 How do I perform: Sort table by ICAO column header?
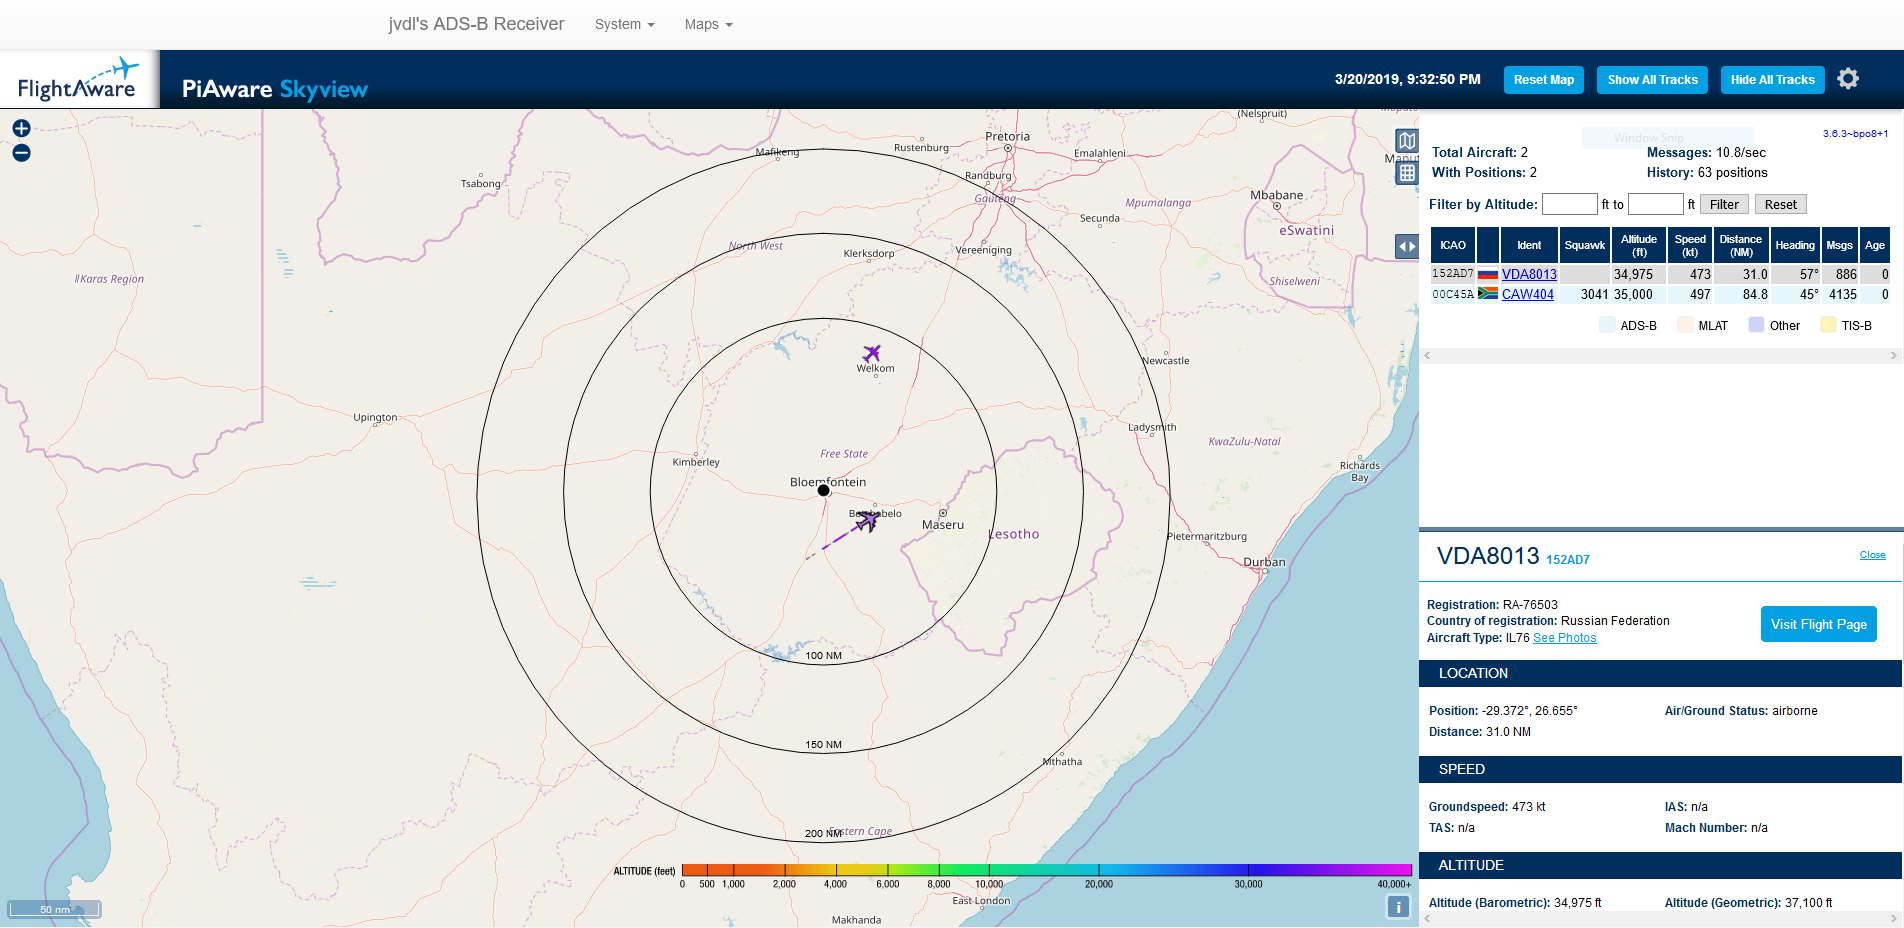point(1453,245)
